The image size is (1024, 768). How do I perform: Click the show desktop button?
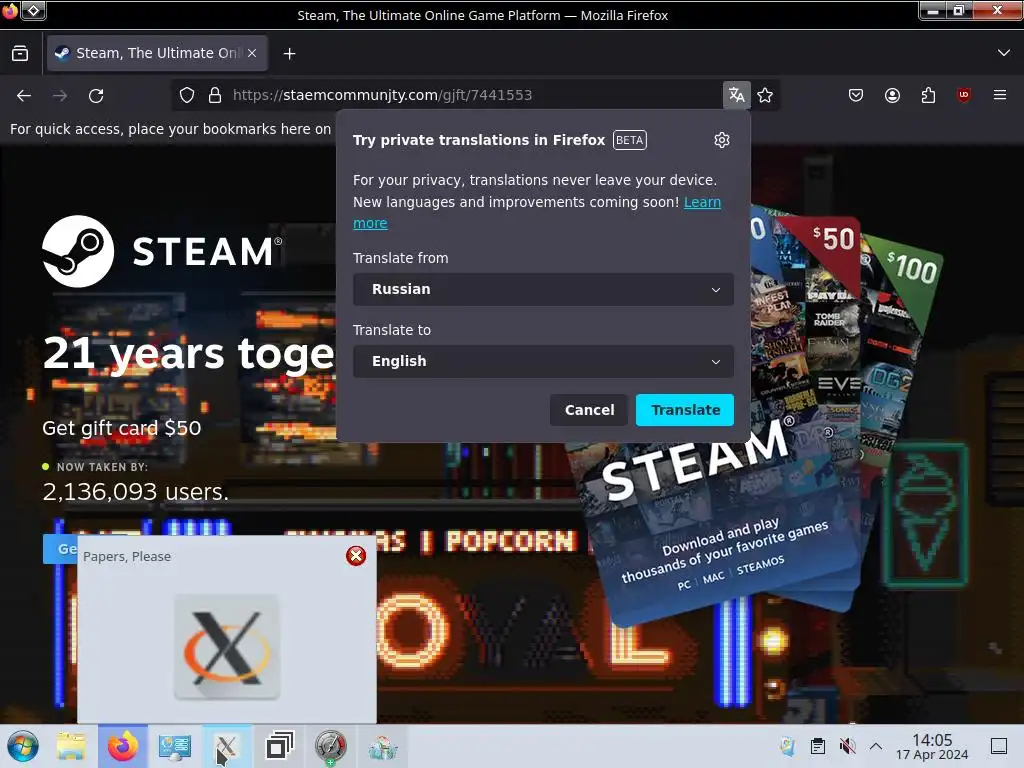point(999,746)
